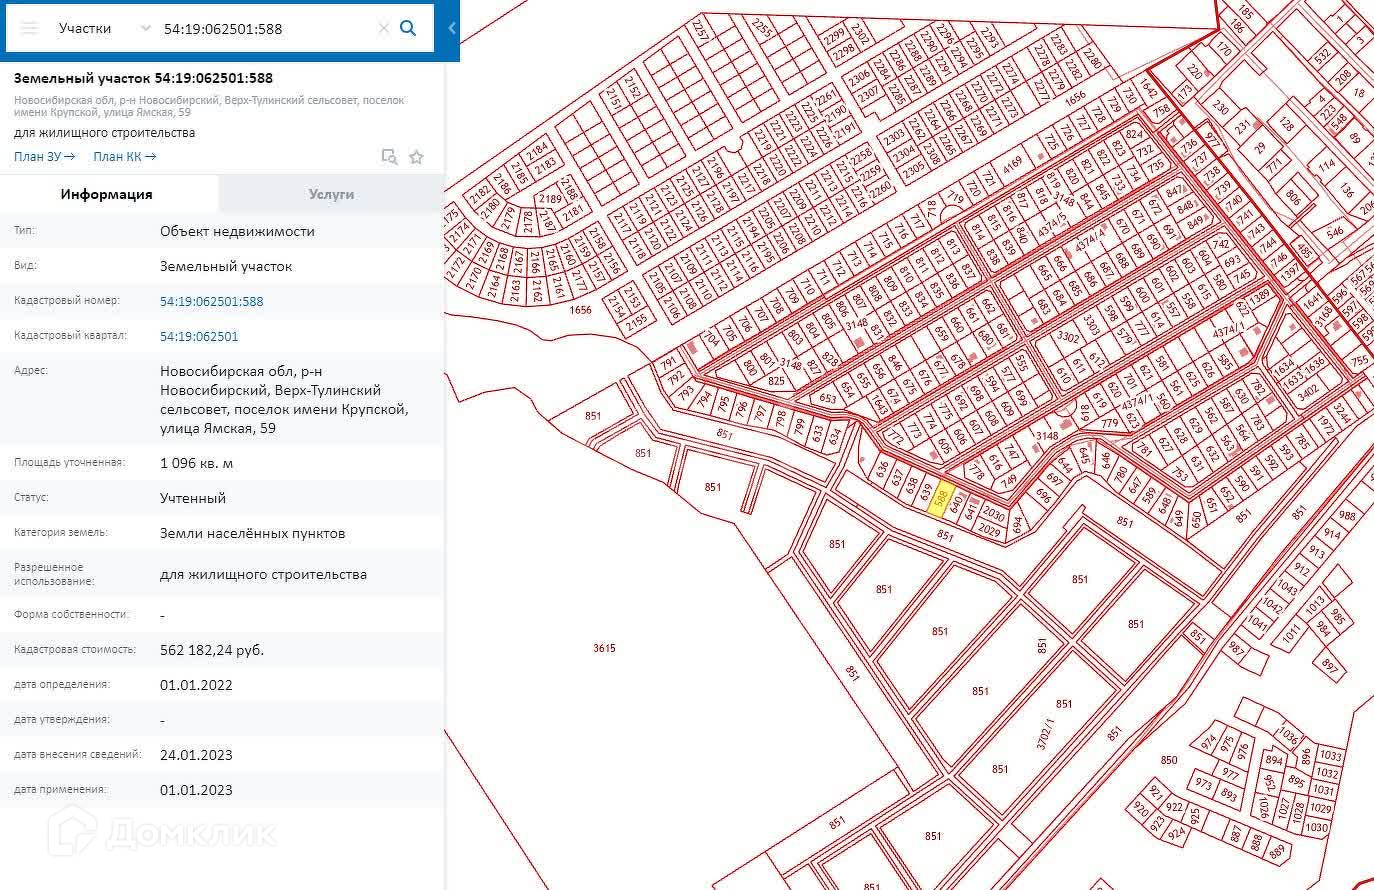Switch to the Услуги tab

(x=331, y=194)
